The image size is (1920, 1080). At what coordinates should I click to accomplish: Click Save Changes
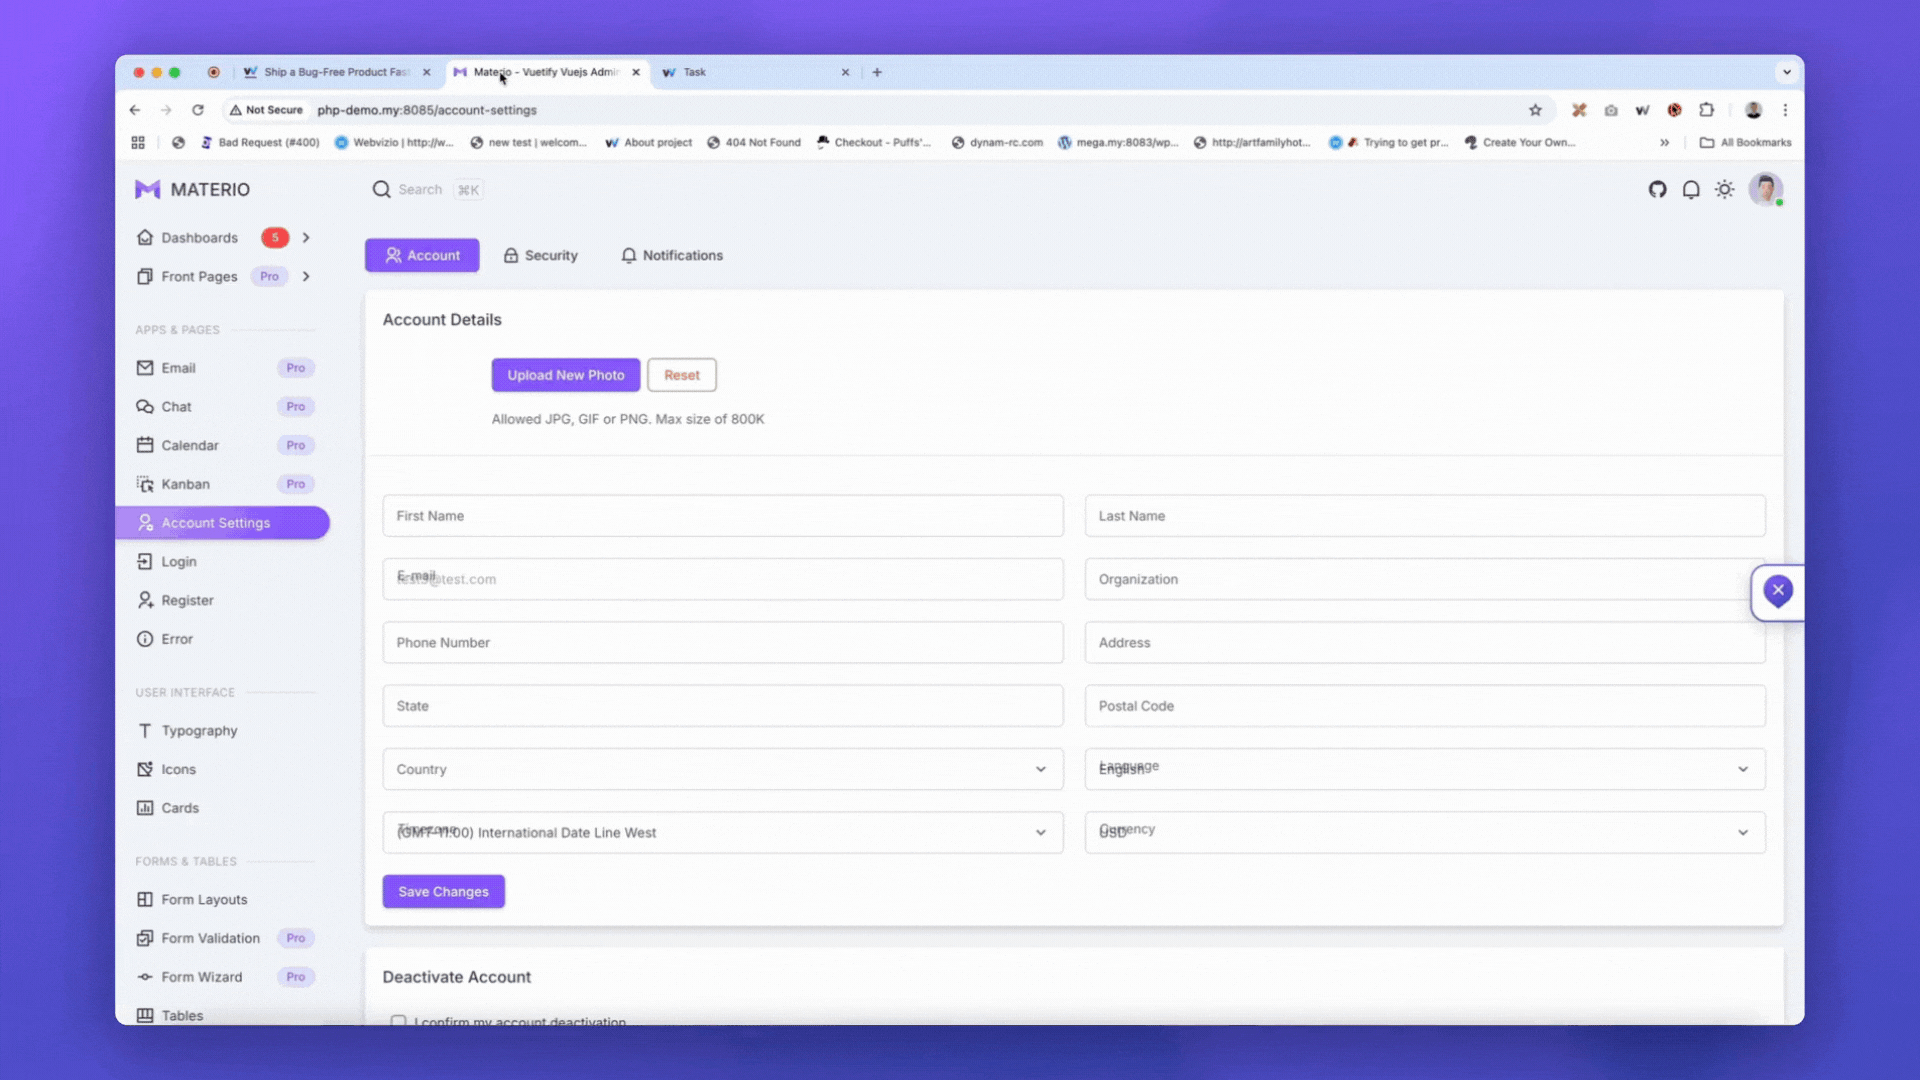[444, 891]
